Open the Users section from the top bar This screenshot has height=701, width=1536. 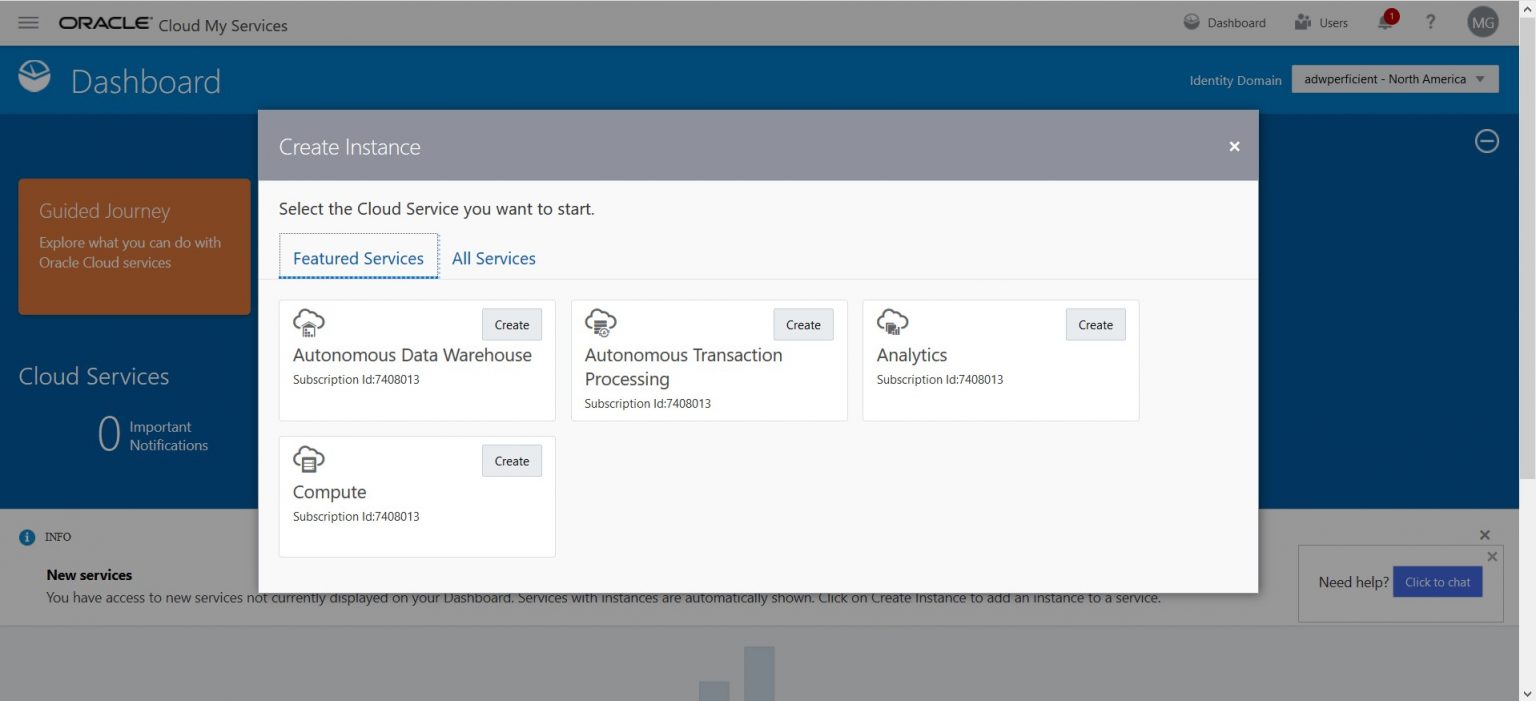point(1322,22)
